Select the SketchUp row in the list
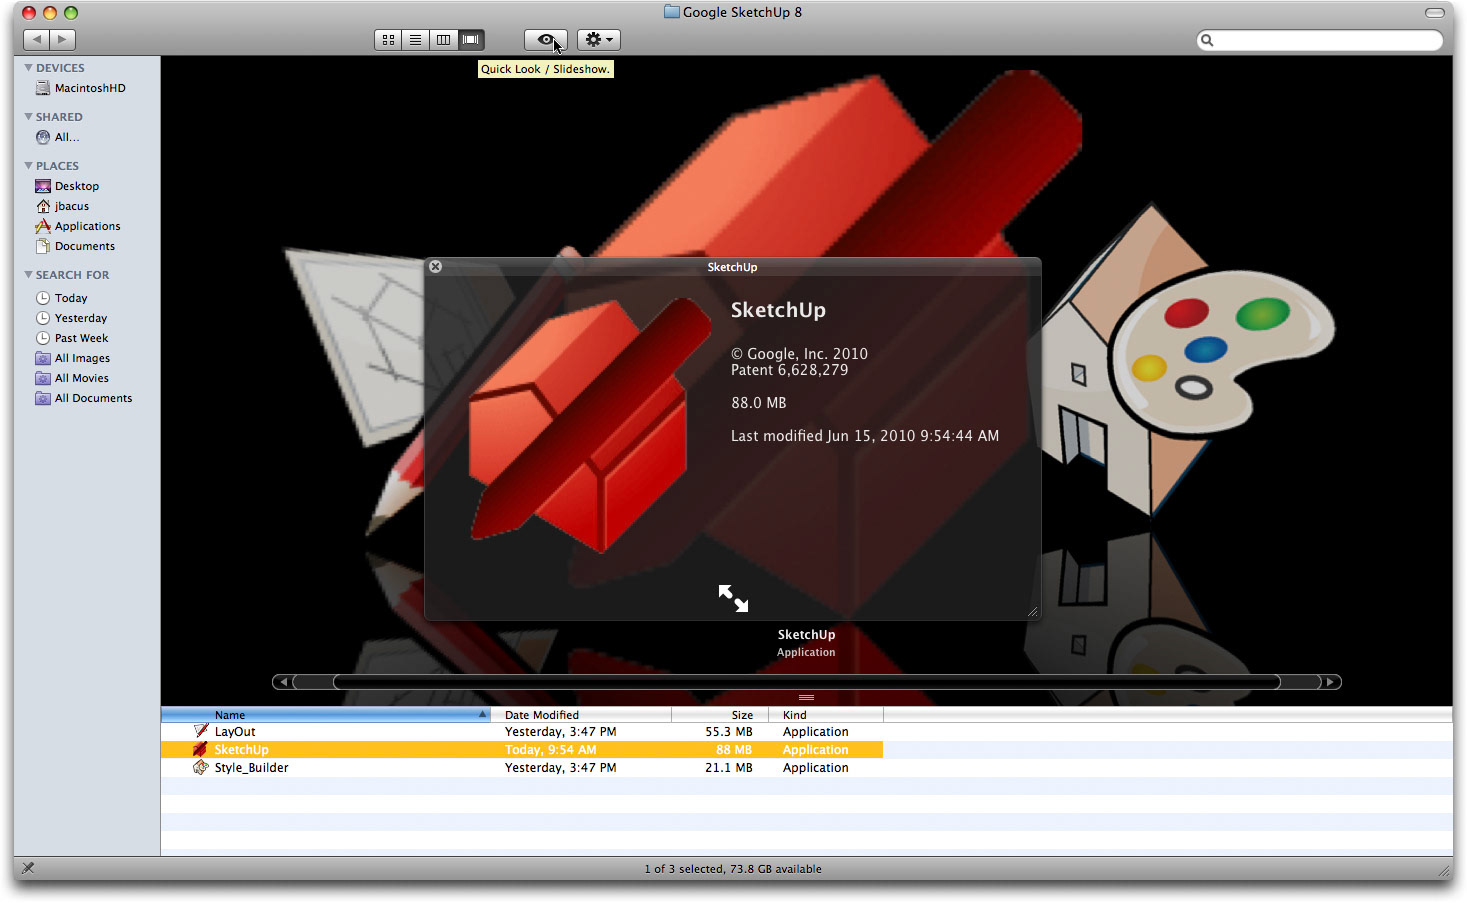The width and height of the screenshot is (1467, 903). pos(522,750)
